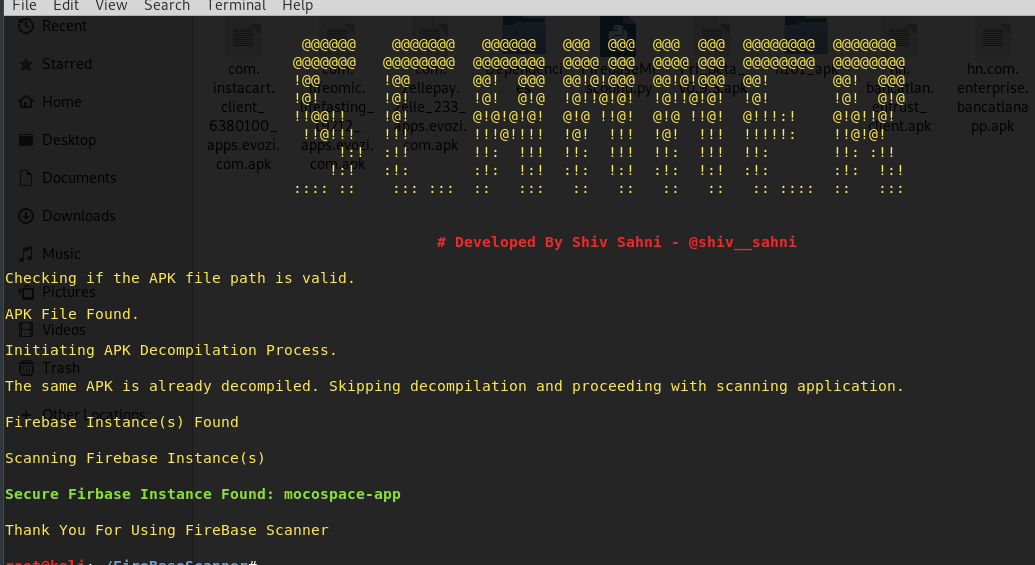The height and width of the screenshot is (565, 1035).
Task: Open the Terminal menu
Action: coord(236,6)
